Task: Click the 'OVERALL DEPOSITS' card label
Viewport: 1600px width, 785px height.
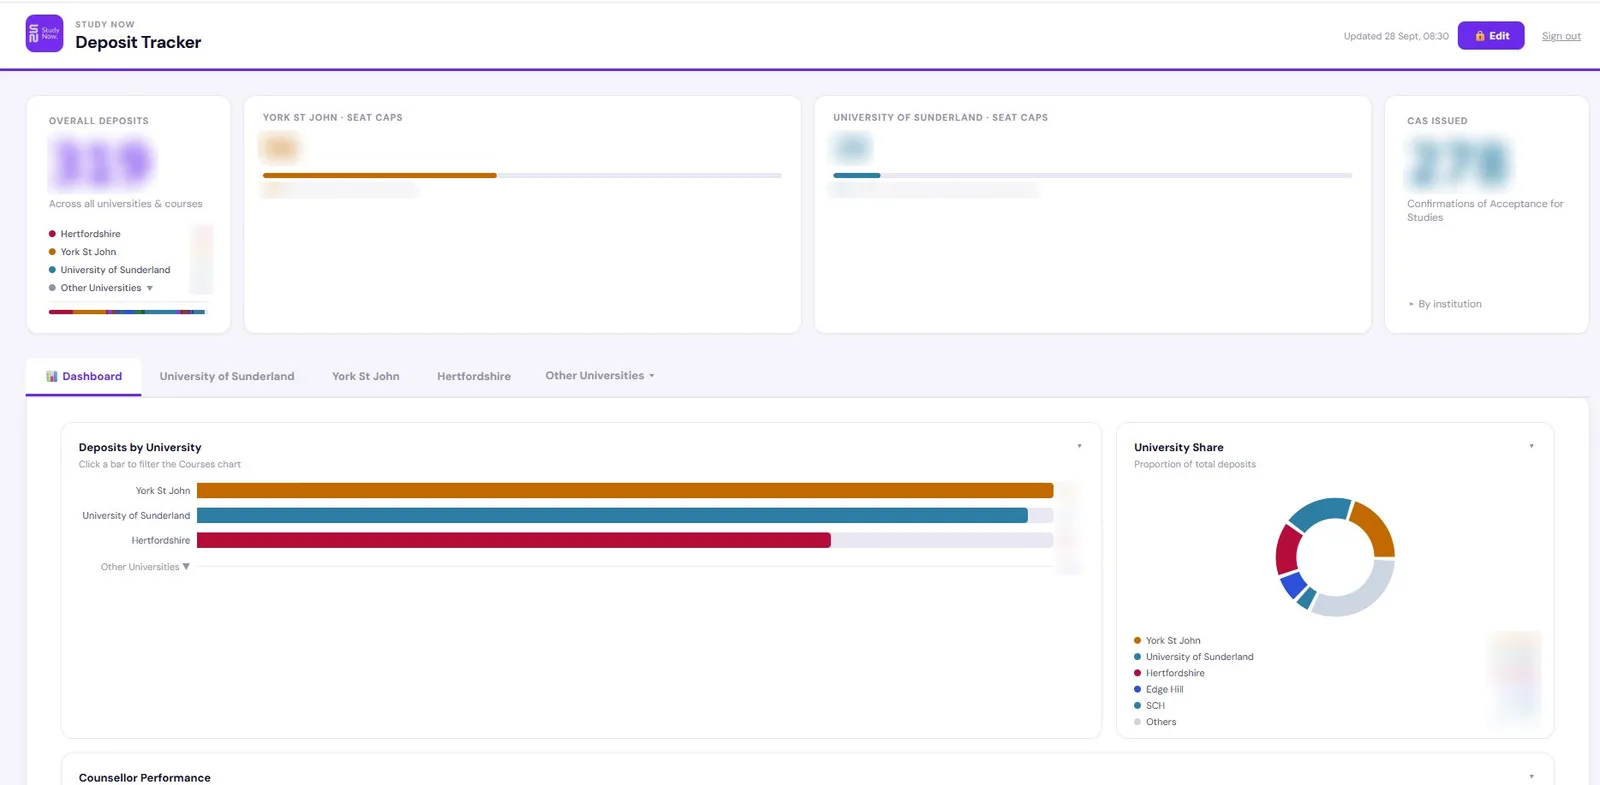Action: coord(99,121)
